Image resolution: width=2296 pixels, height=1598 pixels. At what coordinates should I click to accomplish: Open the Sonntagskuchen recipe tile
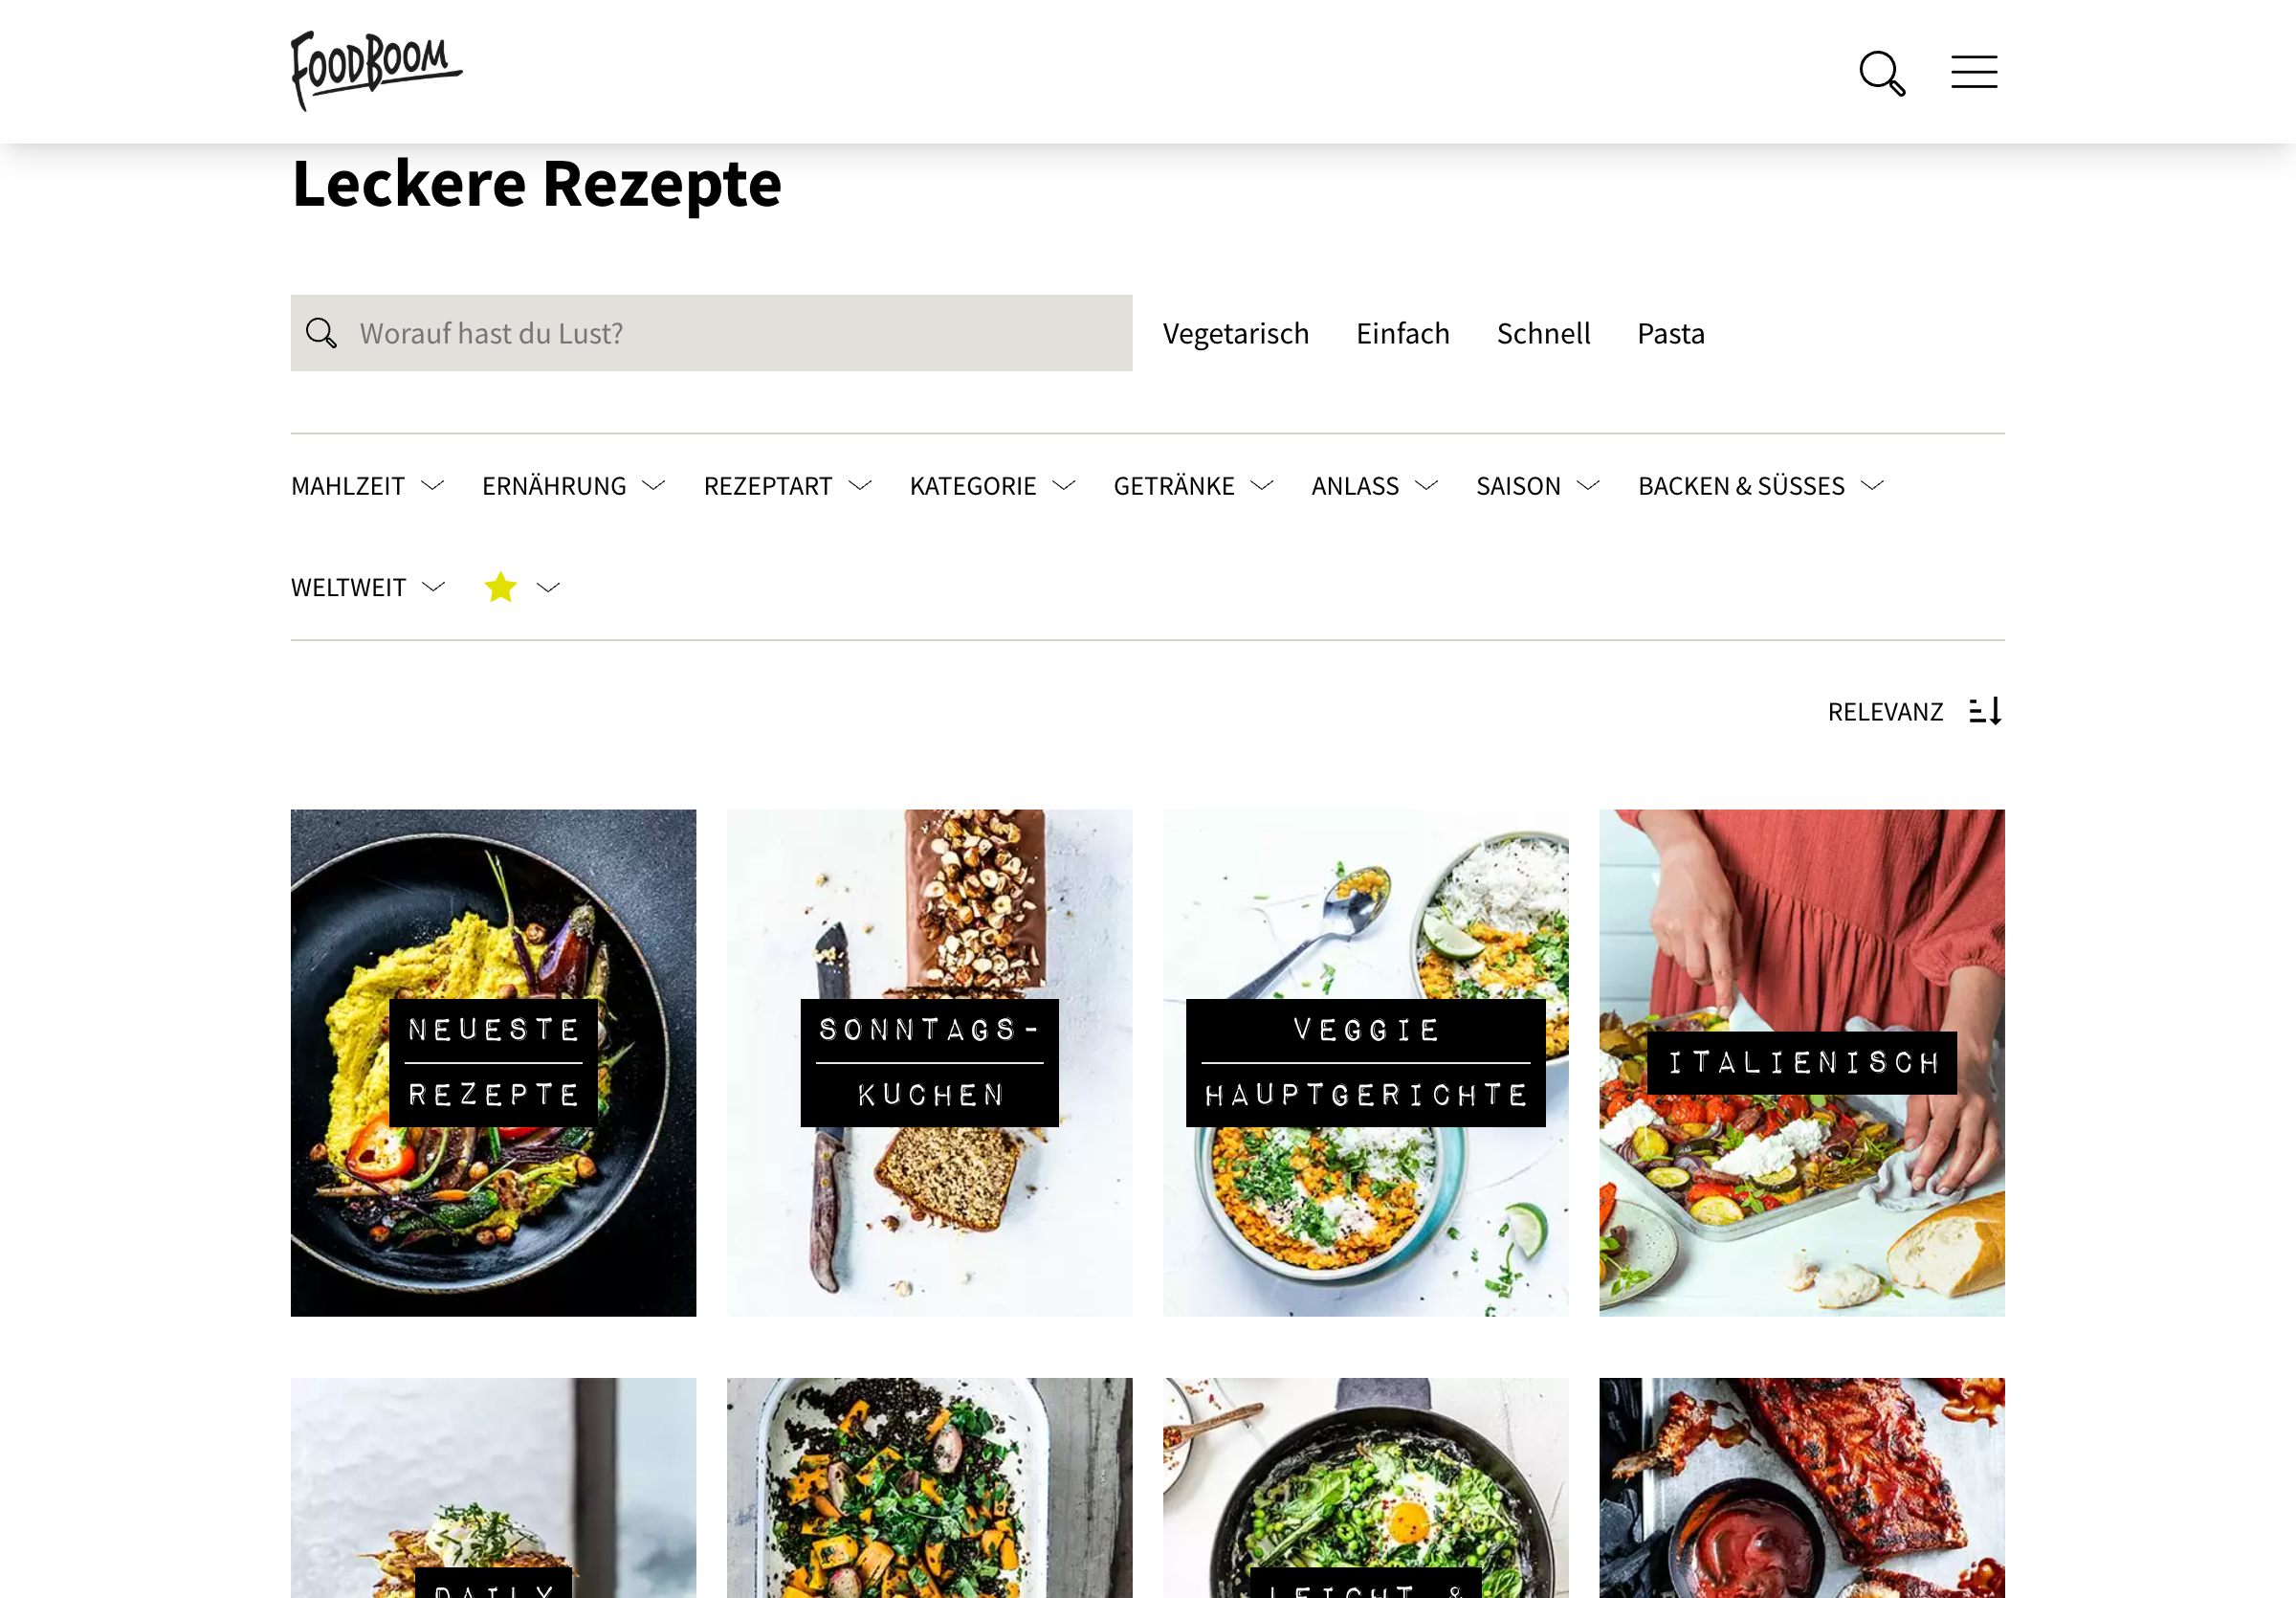[929, 1062]
